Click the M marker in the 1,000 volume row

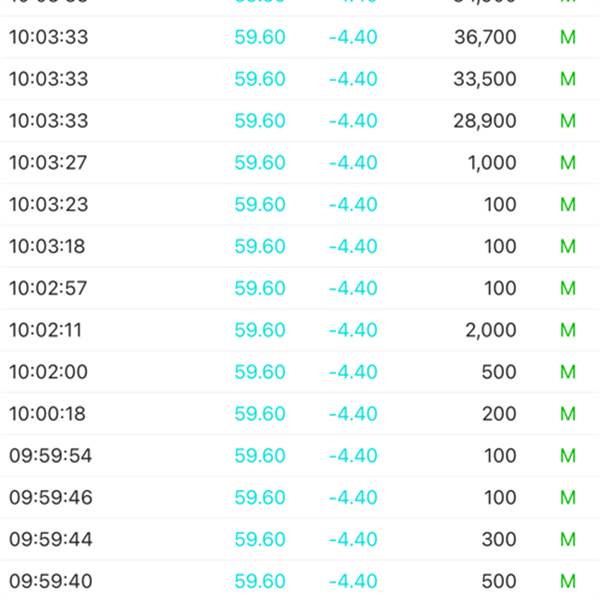point(568,163)
